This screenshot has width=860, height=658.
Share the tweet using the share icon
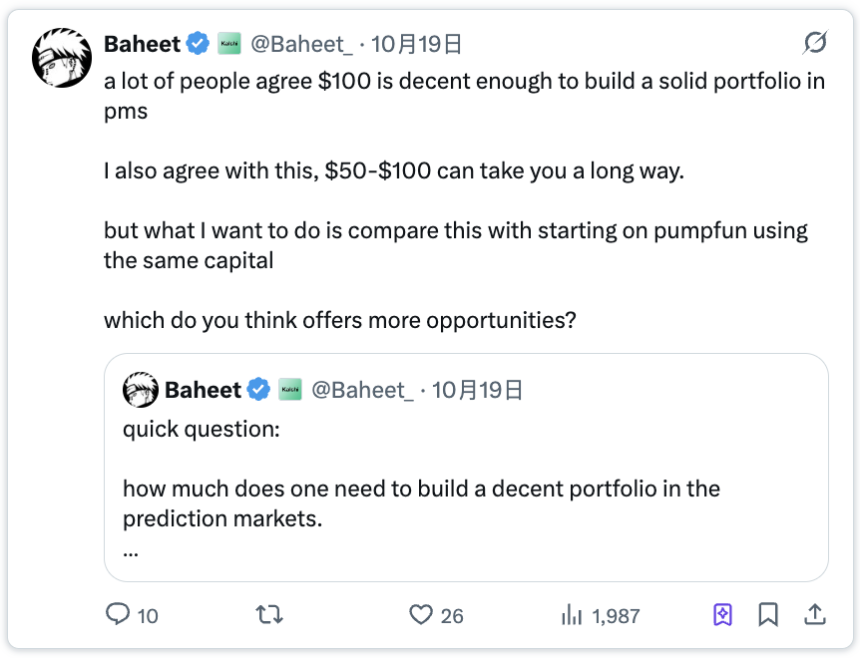click(x=814, y=614)
